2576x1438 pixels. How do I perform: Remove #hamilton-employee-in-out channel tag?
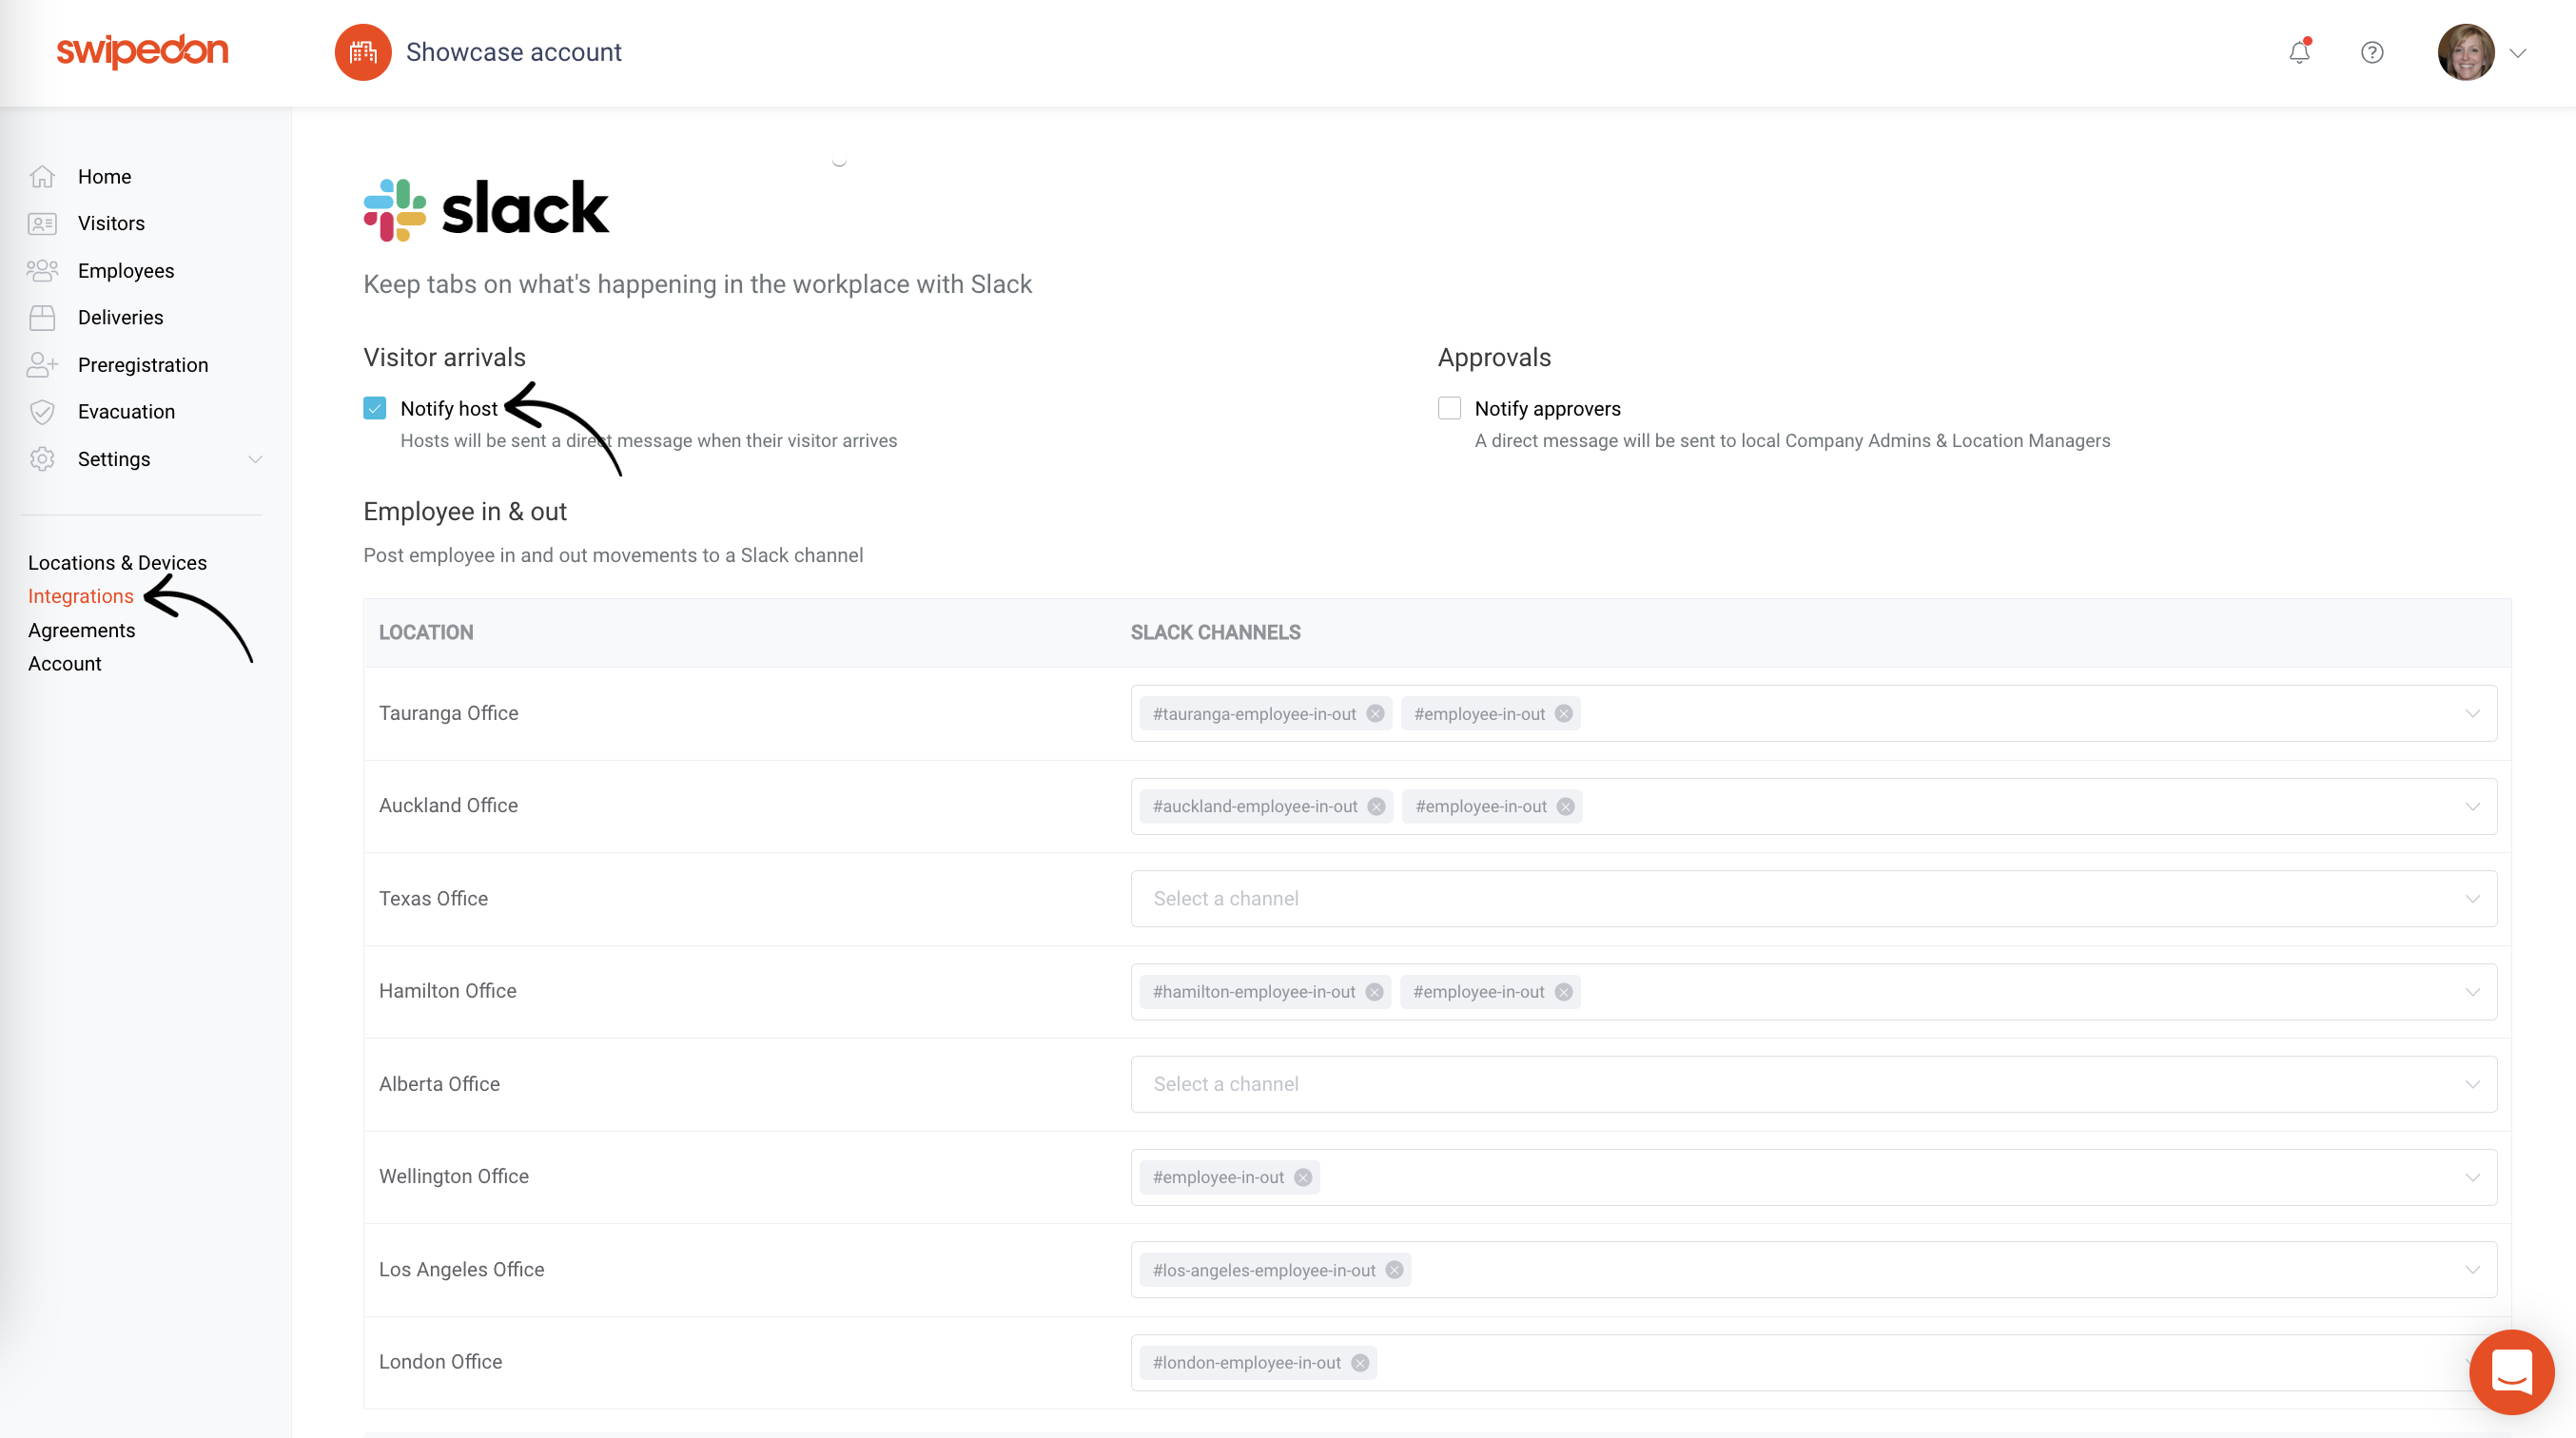click(x=1374, y=991)
